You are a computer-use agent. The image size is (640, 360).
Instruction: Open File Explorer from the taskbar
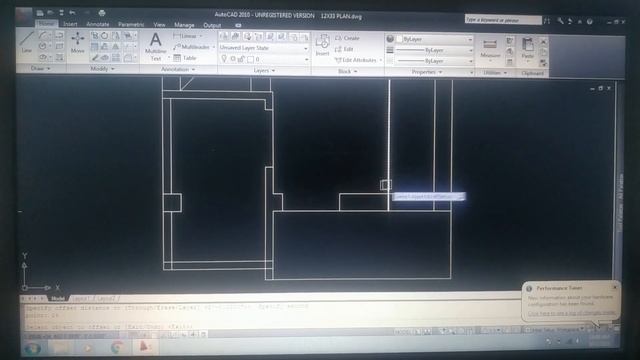(x=61, y=348)
